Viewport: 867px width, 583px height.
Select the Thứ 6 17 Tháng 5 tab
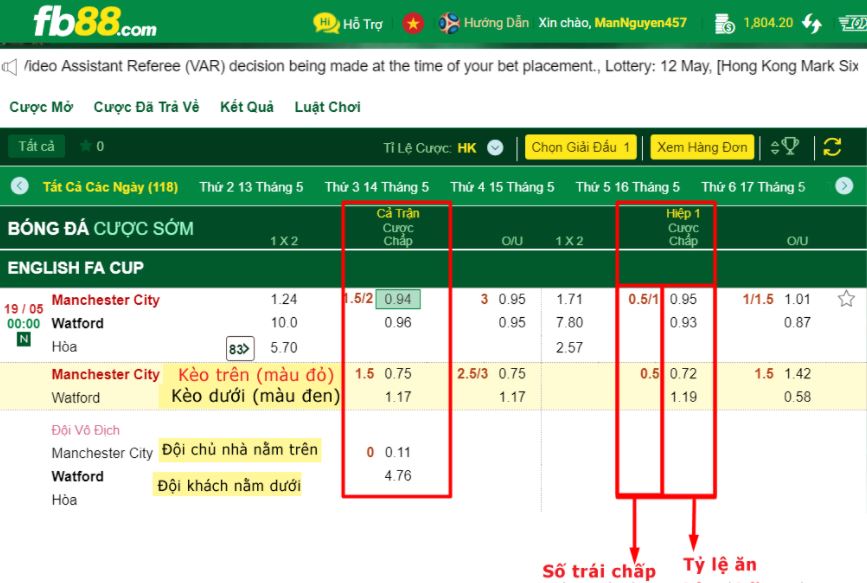(754, 187)
